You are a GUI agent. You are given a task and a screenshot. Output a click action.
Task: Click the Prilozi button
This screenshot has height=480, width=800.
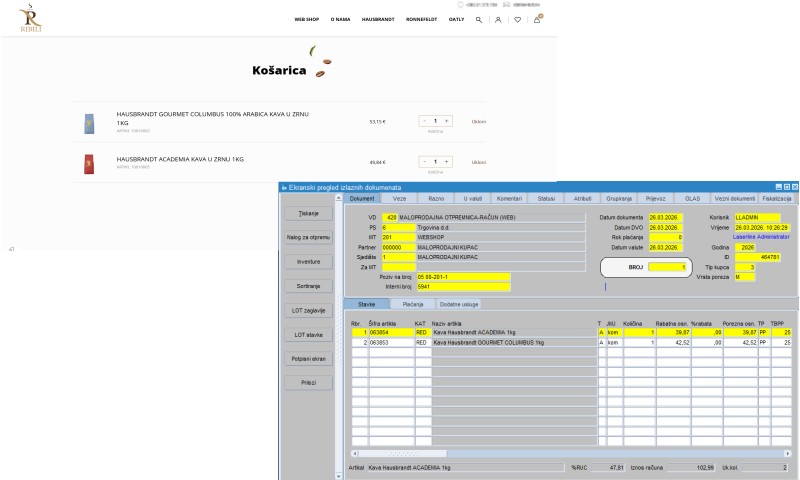click(309, 383)
